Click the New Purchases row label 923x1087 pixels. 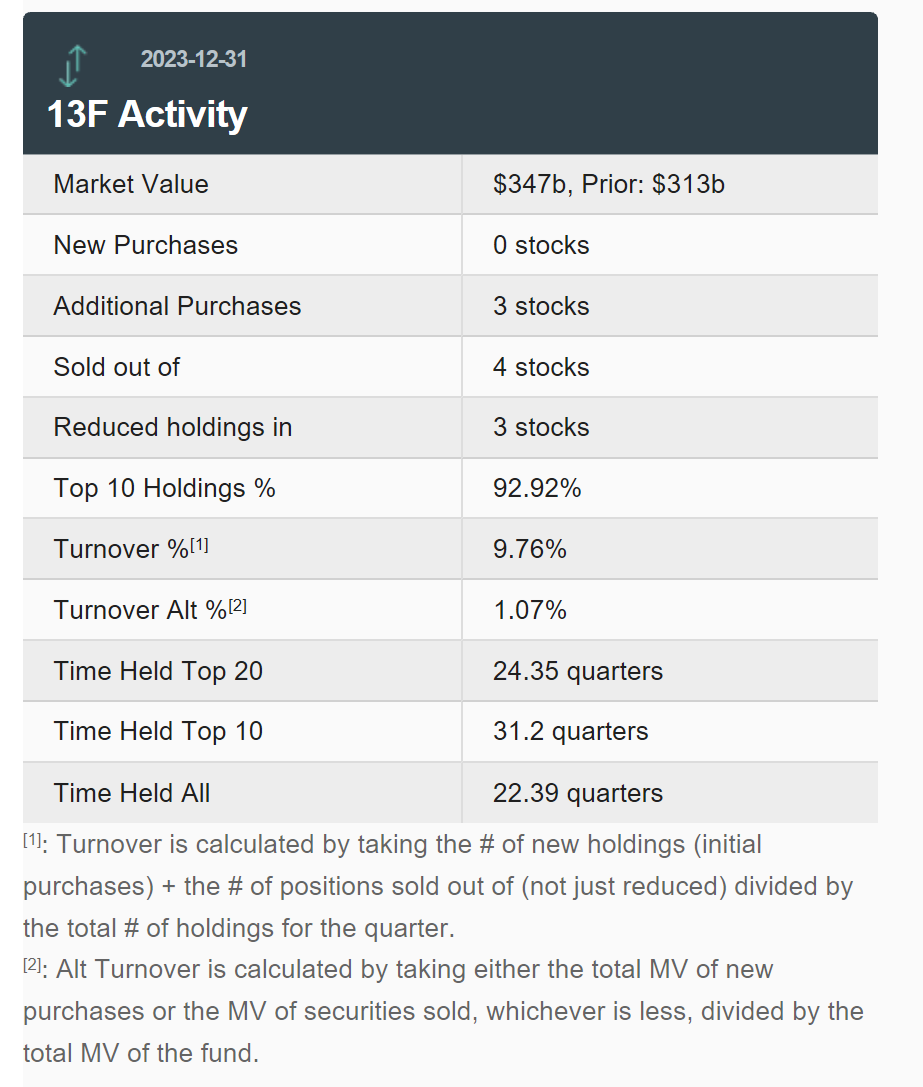[x=145, y=245]
